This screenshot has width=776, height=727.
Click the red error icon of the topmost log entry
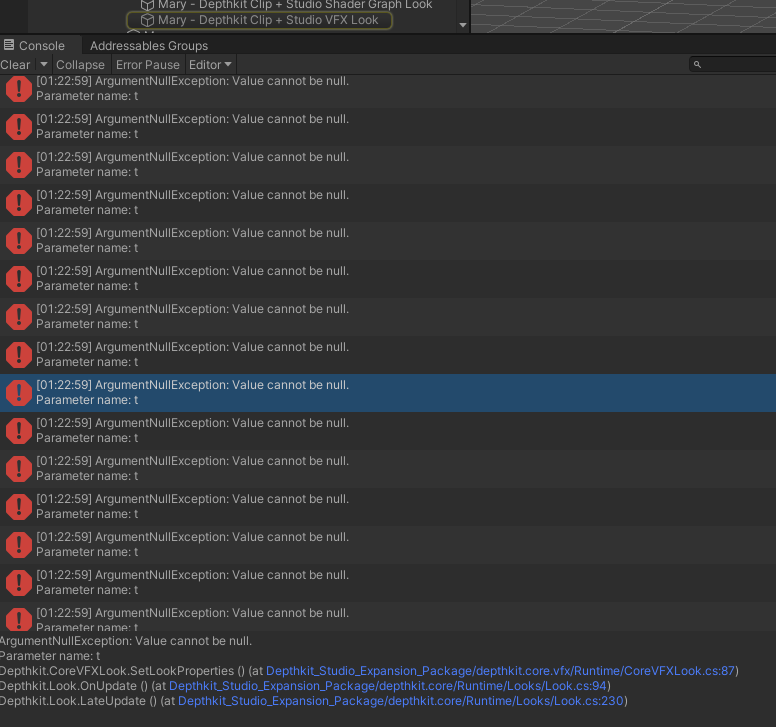point(19,89)
